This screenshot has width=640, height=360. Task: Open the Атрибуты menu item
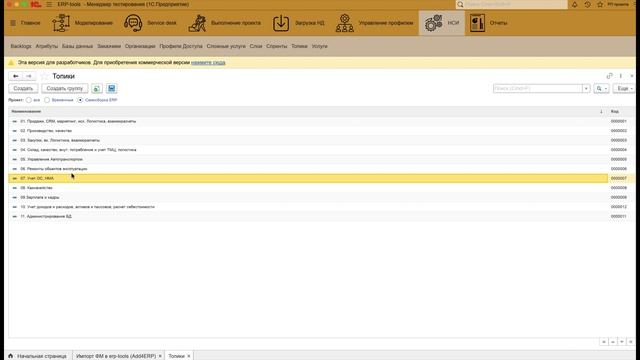pos(47,46)
